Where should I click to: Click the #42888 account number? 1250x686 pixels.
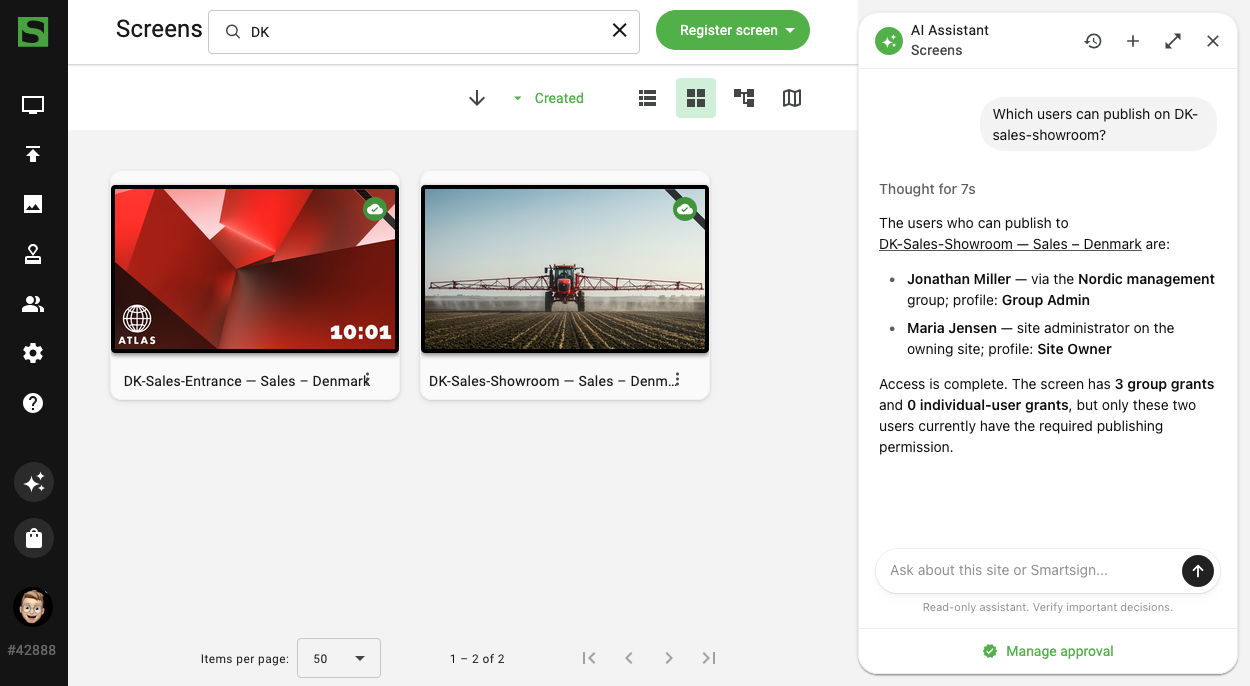click(x=32, y=650)
